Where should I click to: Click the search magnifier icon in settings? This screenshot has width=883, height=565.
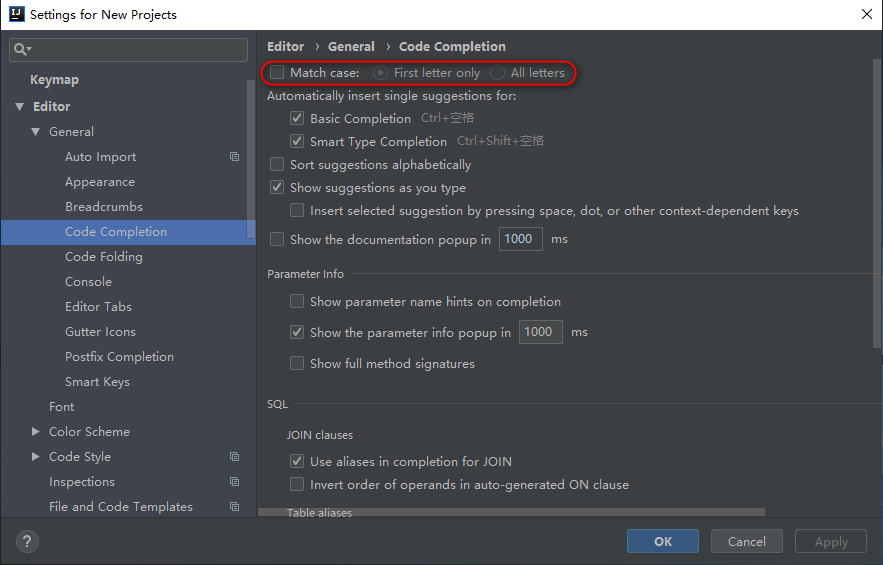[20, 50]
